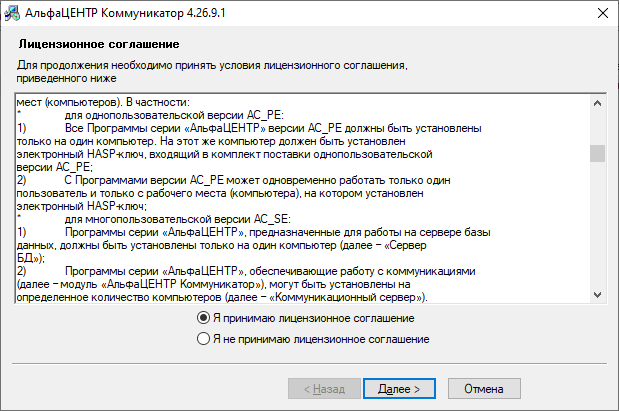Click the "Лицензионное соглашение" bold heading

(98, 45)
